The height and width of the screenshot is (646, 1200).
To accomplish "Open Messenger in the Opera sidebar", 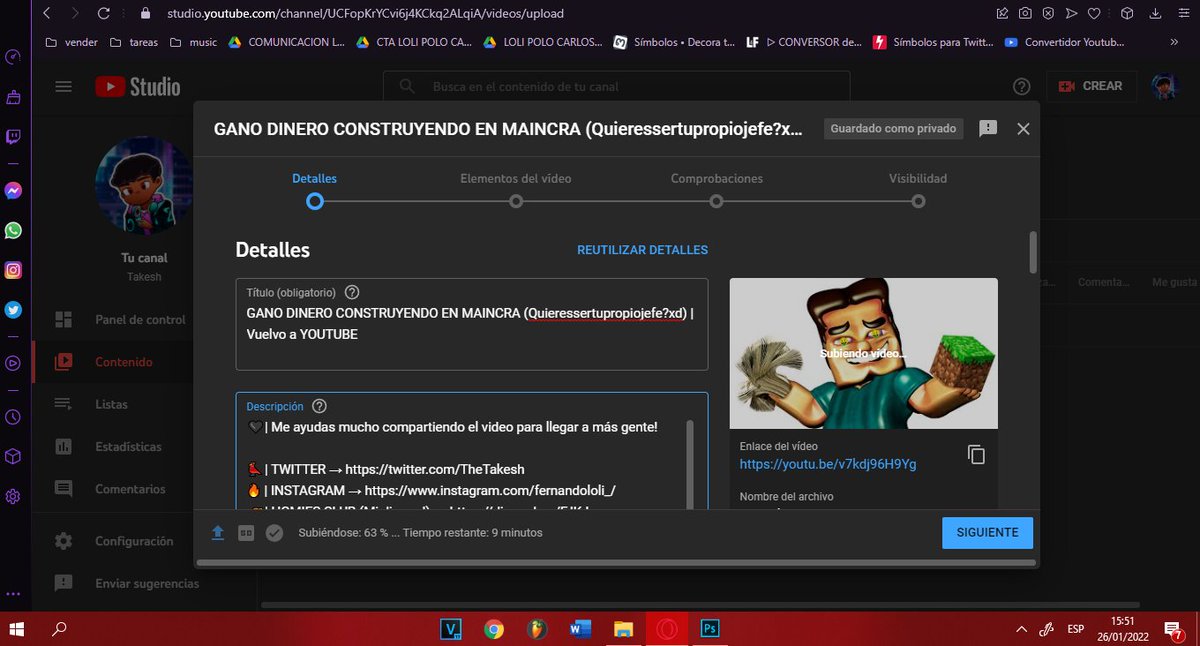I will tap(13, 190).
